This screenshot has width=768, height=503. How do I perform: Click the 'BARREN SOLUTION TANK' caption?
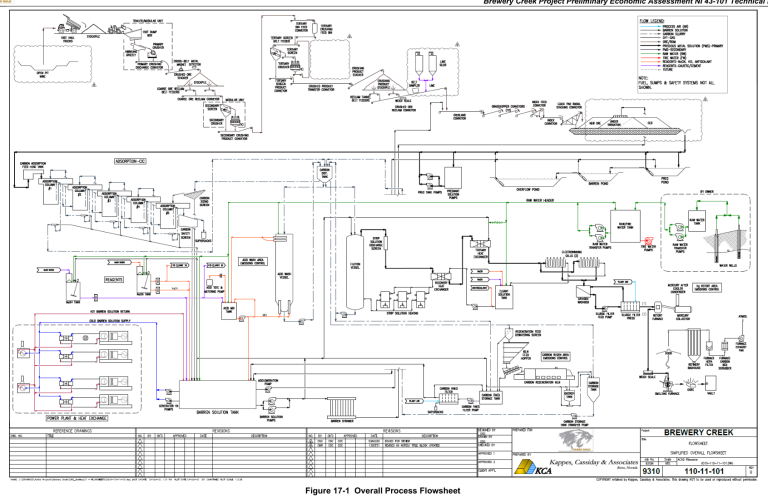217,412
